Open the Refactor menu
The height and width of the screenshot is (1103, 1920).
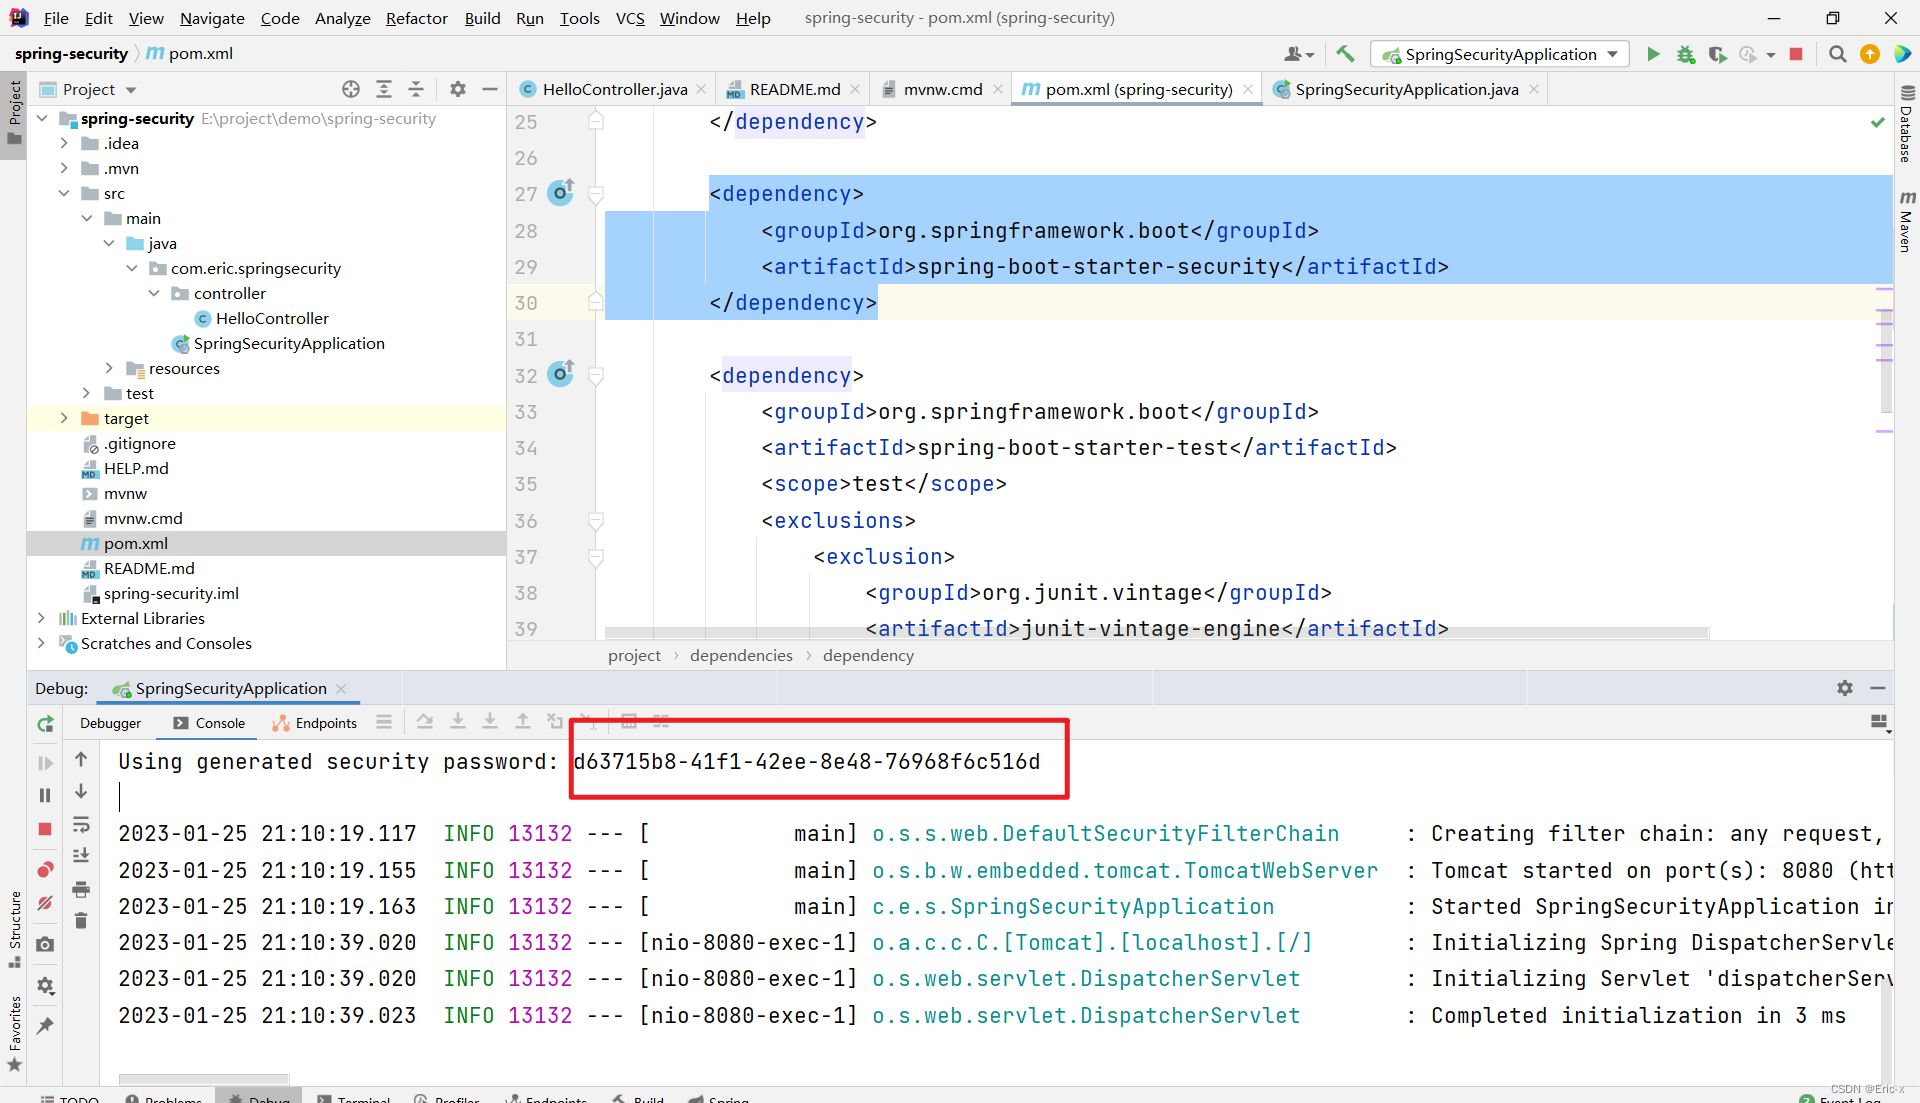[416, 18]
